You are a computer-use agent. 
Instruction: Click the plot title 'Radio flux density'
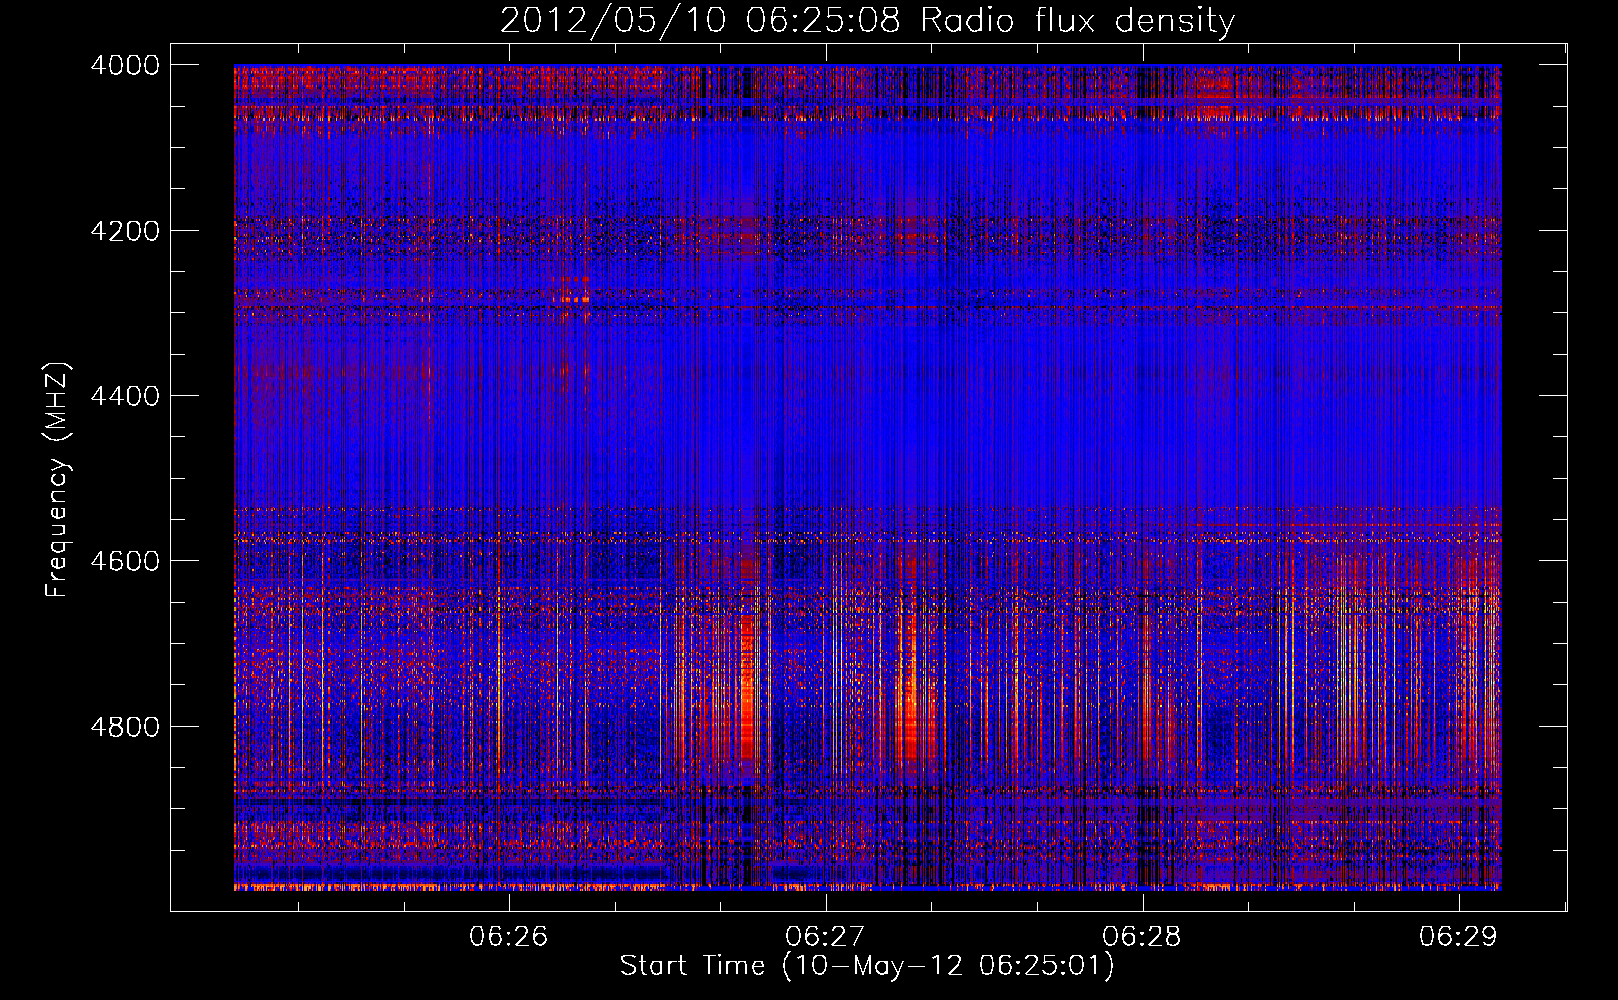pyautogui.click(x=1078, y=21)
